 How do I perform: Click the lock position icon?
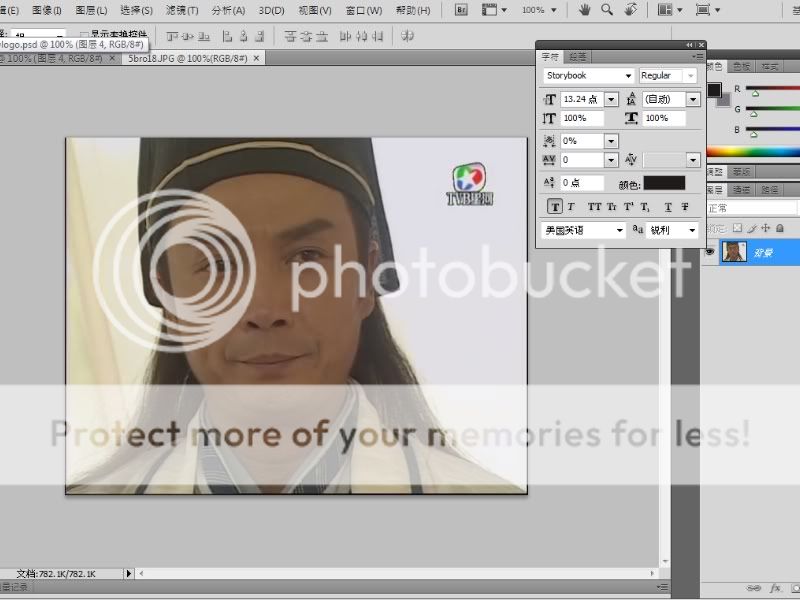[765, 228]
